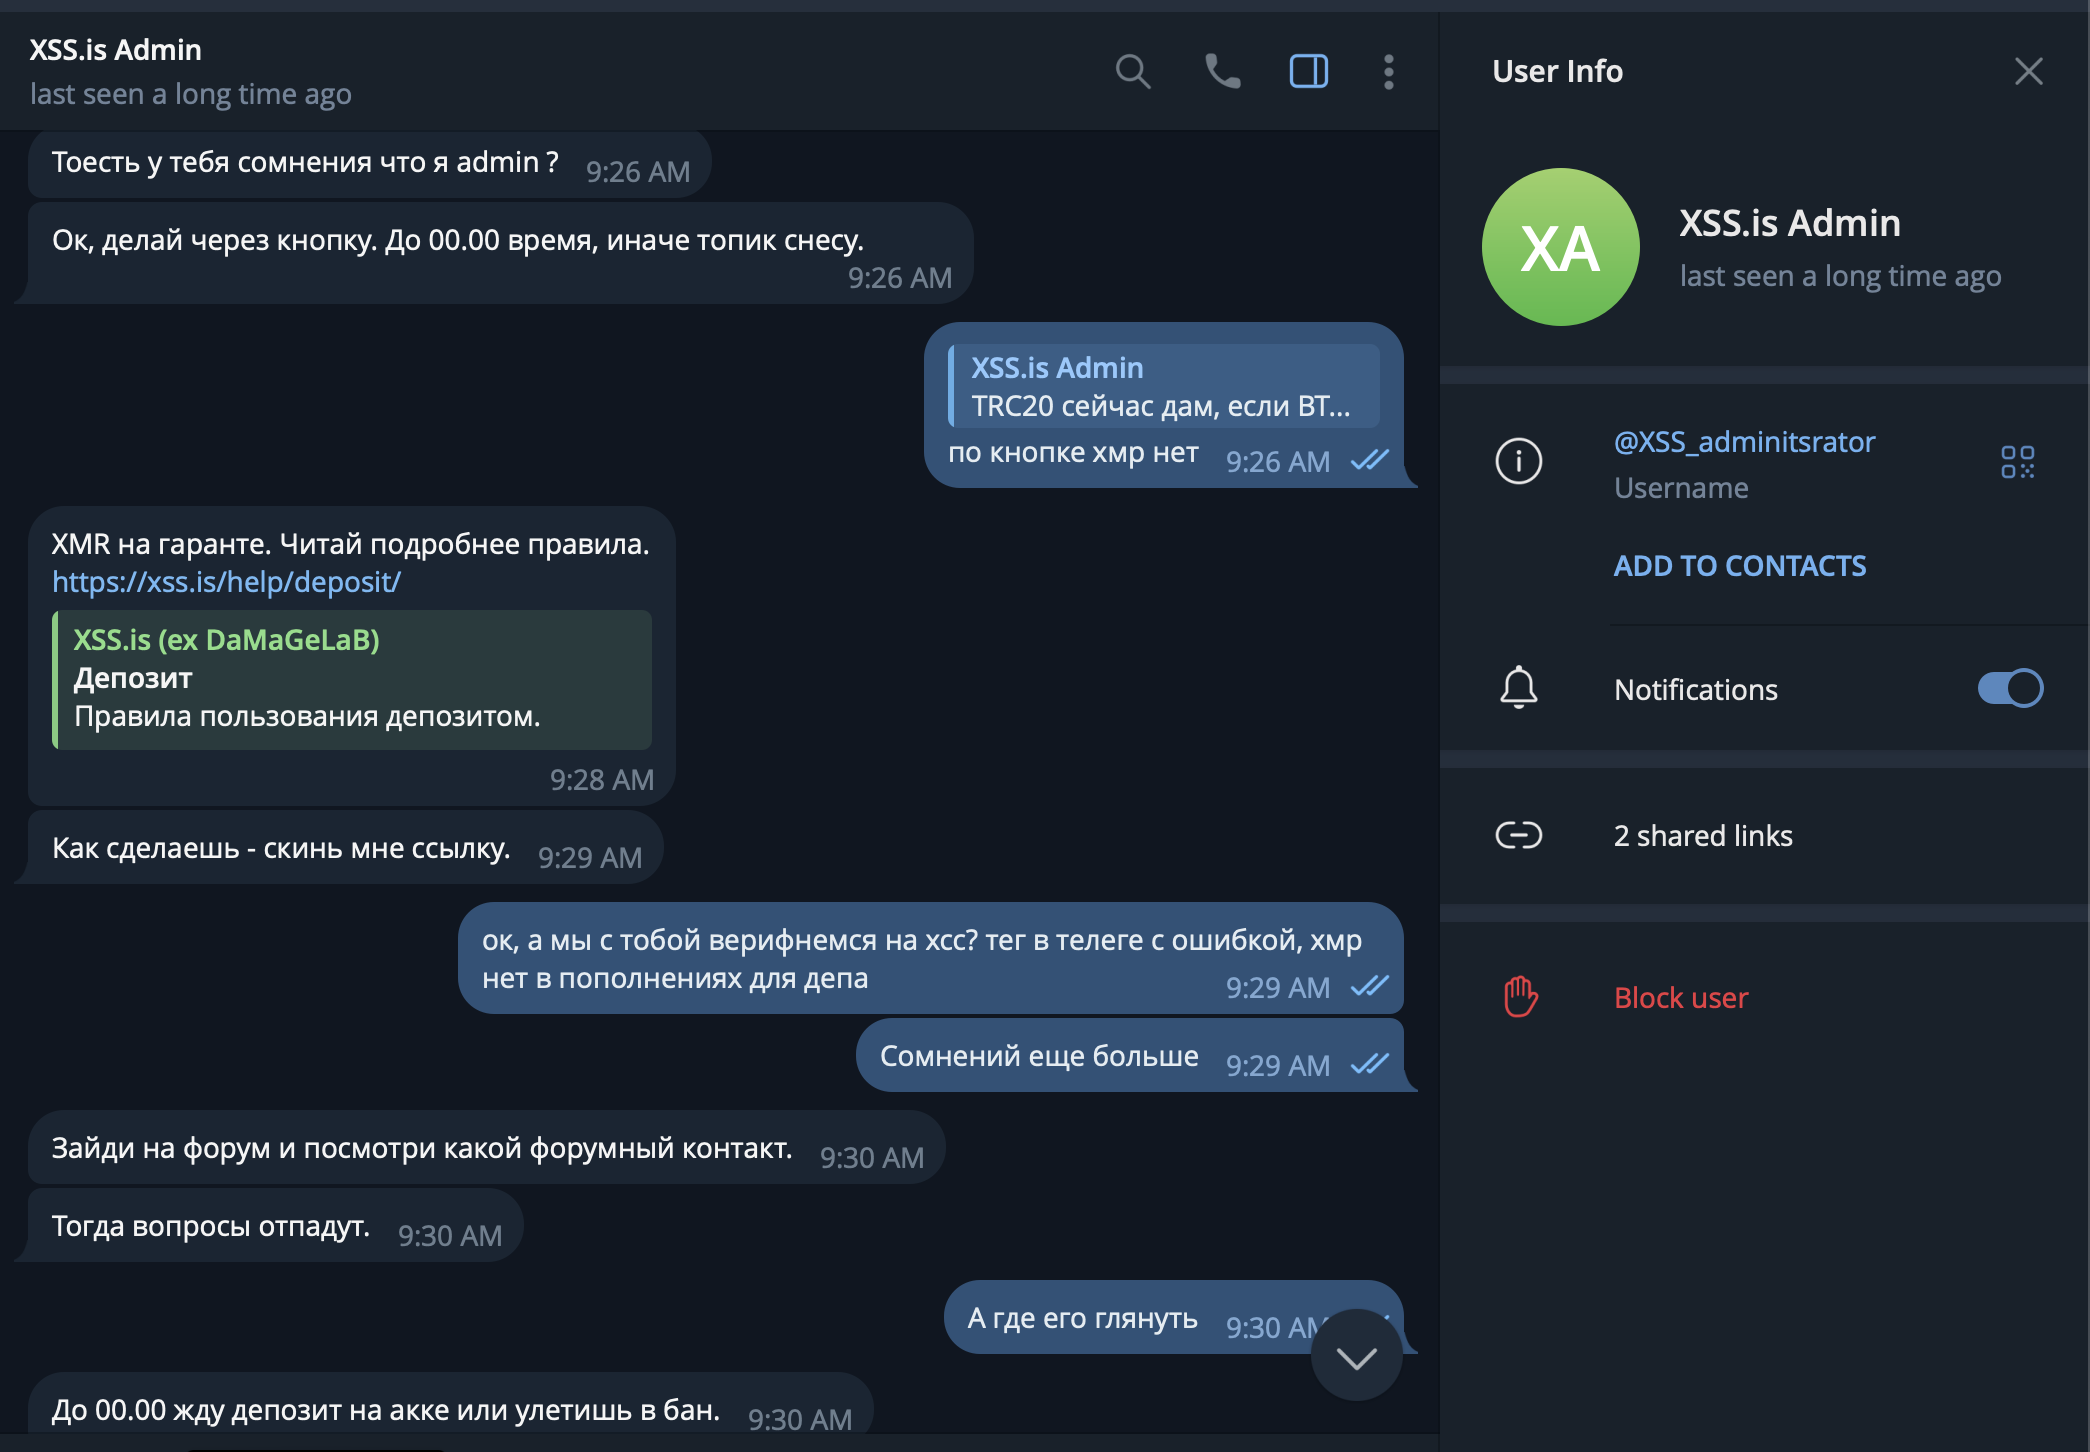Click the notifications bell icon
The width and height of the screenshot is (2090, 1452).
[1518, 688]
